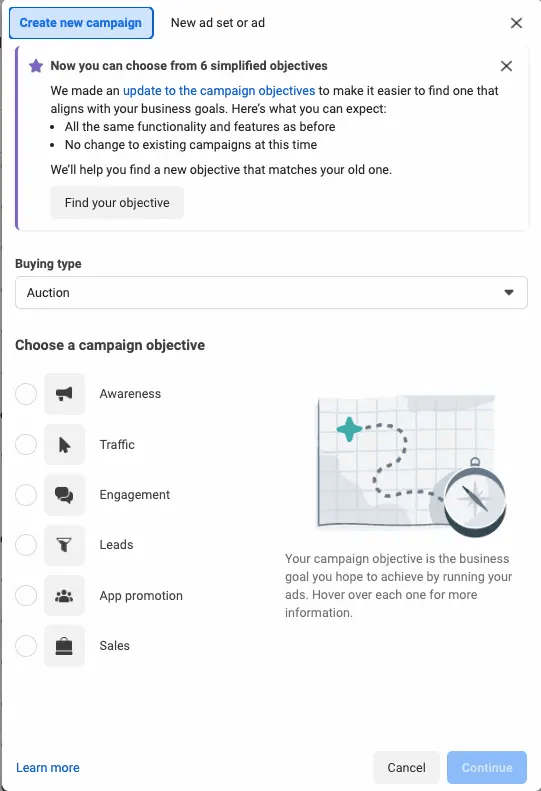Click the App promotion people icon

tap(64, 596)
